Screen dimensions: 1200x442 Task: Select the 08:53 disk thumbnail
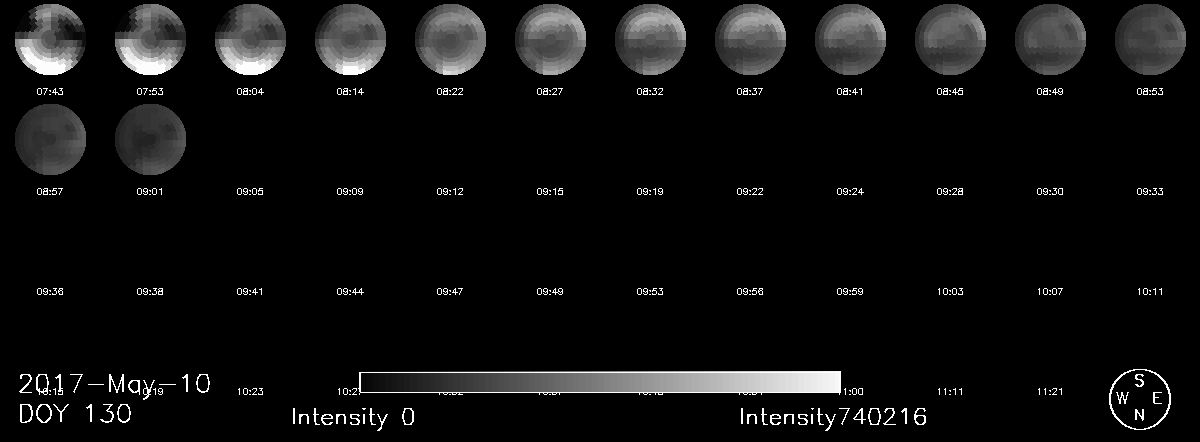[x=1150, y=39]
